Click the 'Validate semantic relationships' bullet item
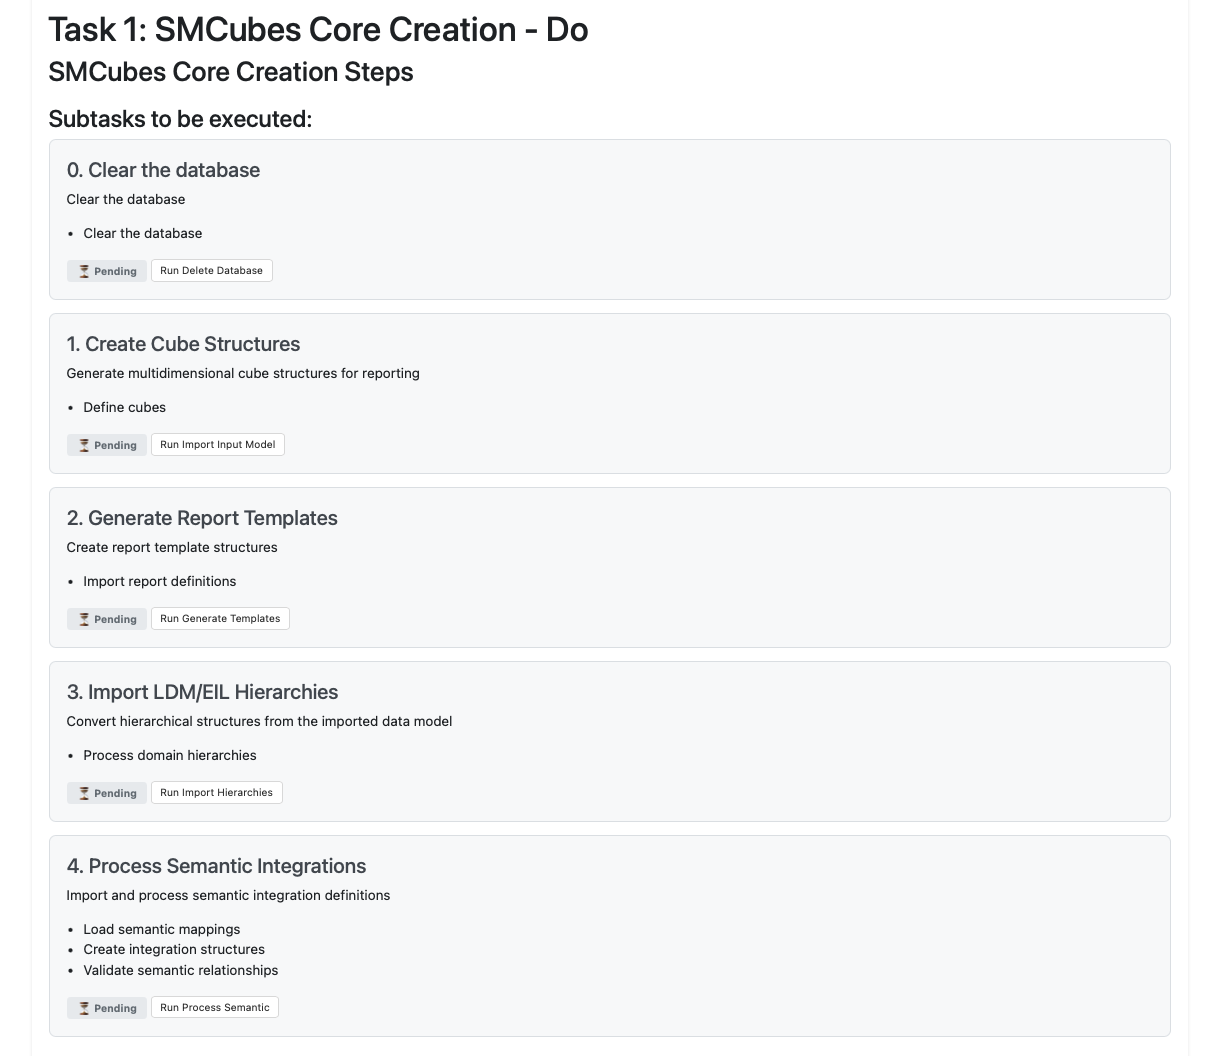This screenshot has width=1215, height=1056. 180,970
